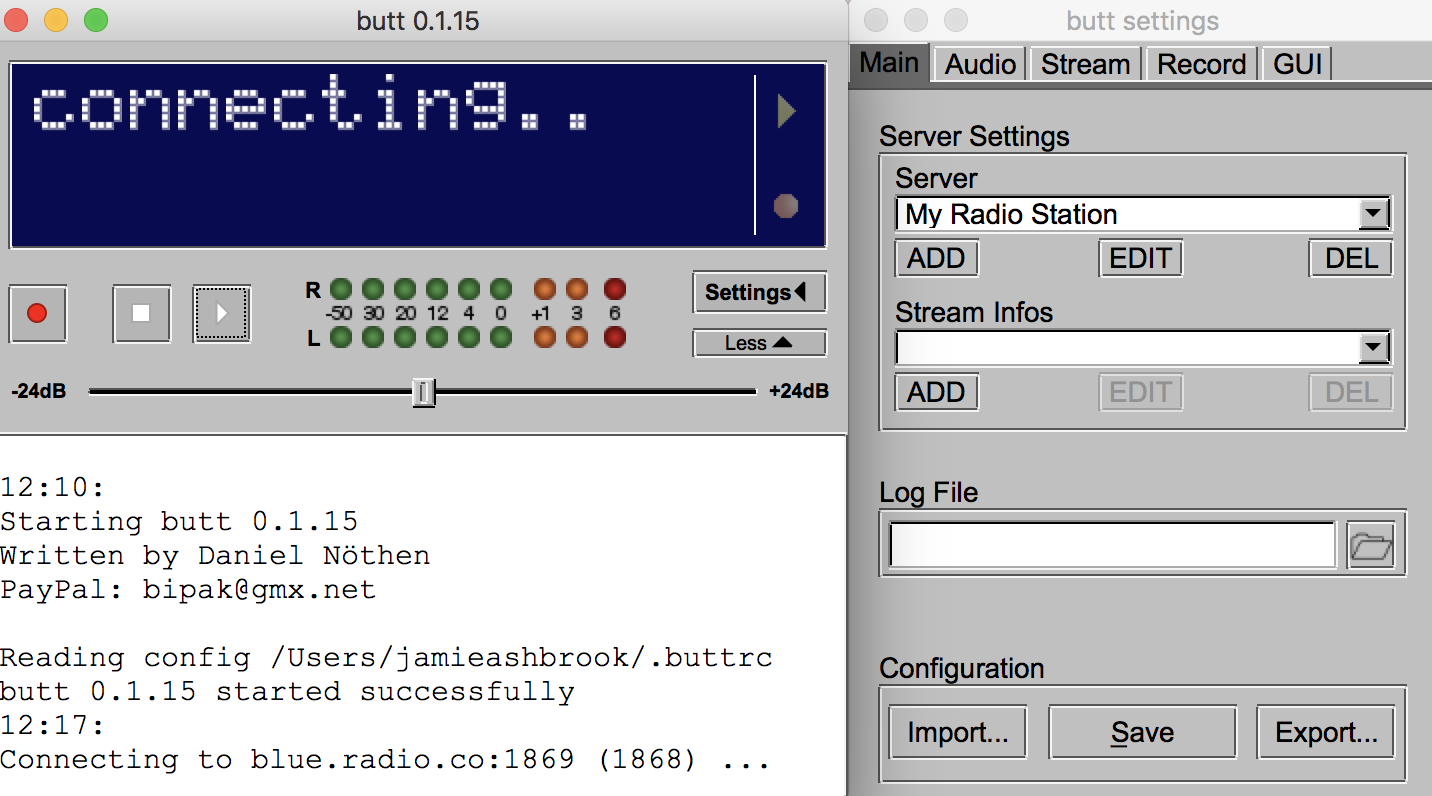Click the 'Reading config' log line
The image size is (1432, 796).
[386, 658]
